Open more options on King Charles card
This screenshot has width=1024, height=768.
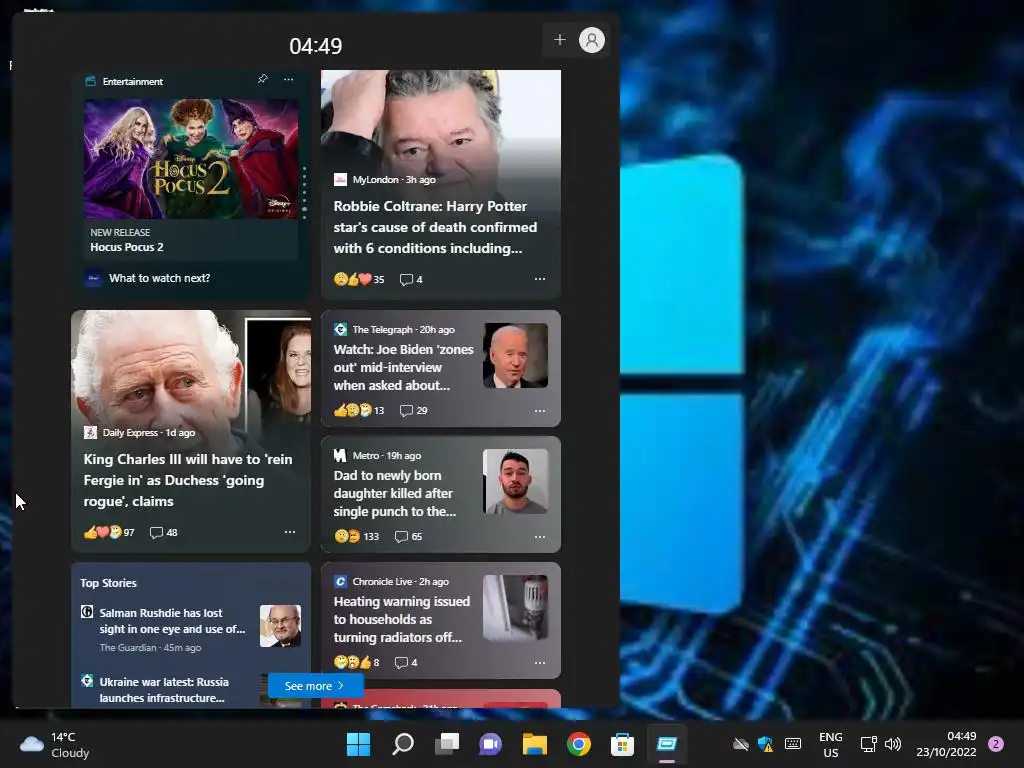[x=289, y=532]
